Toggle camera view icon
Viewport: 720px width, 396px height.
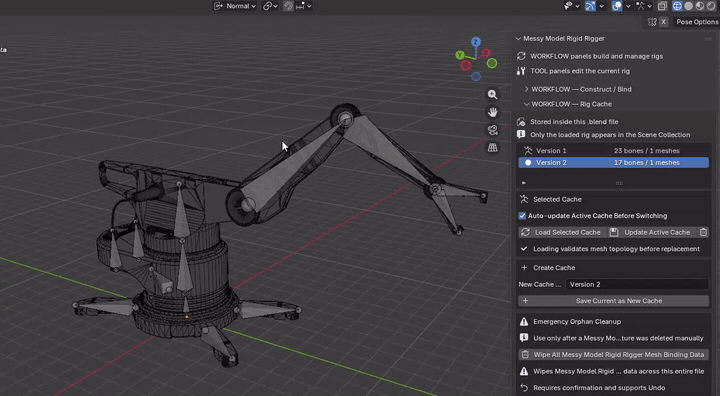(x=492, y=130)
